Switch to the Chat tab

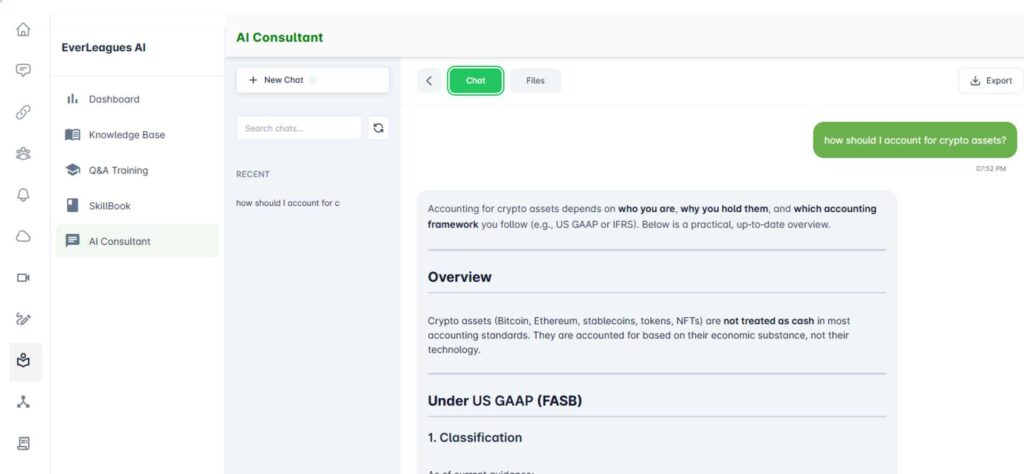[x=475, y=81]
